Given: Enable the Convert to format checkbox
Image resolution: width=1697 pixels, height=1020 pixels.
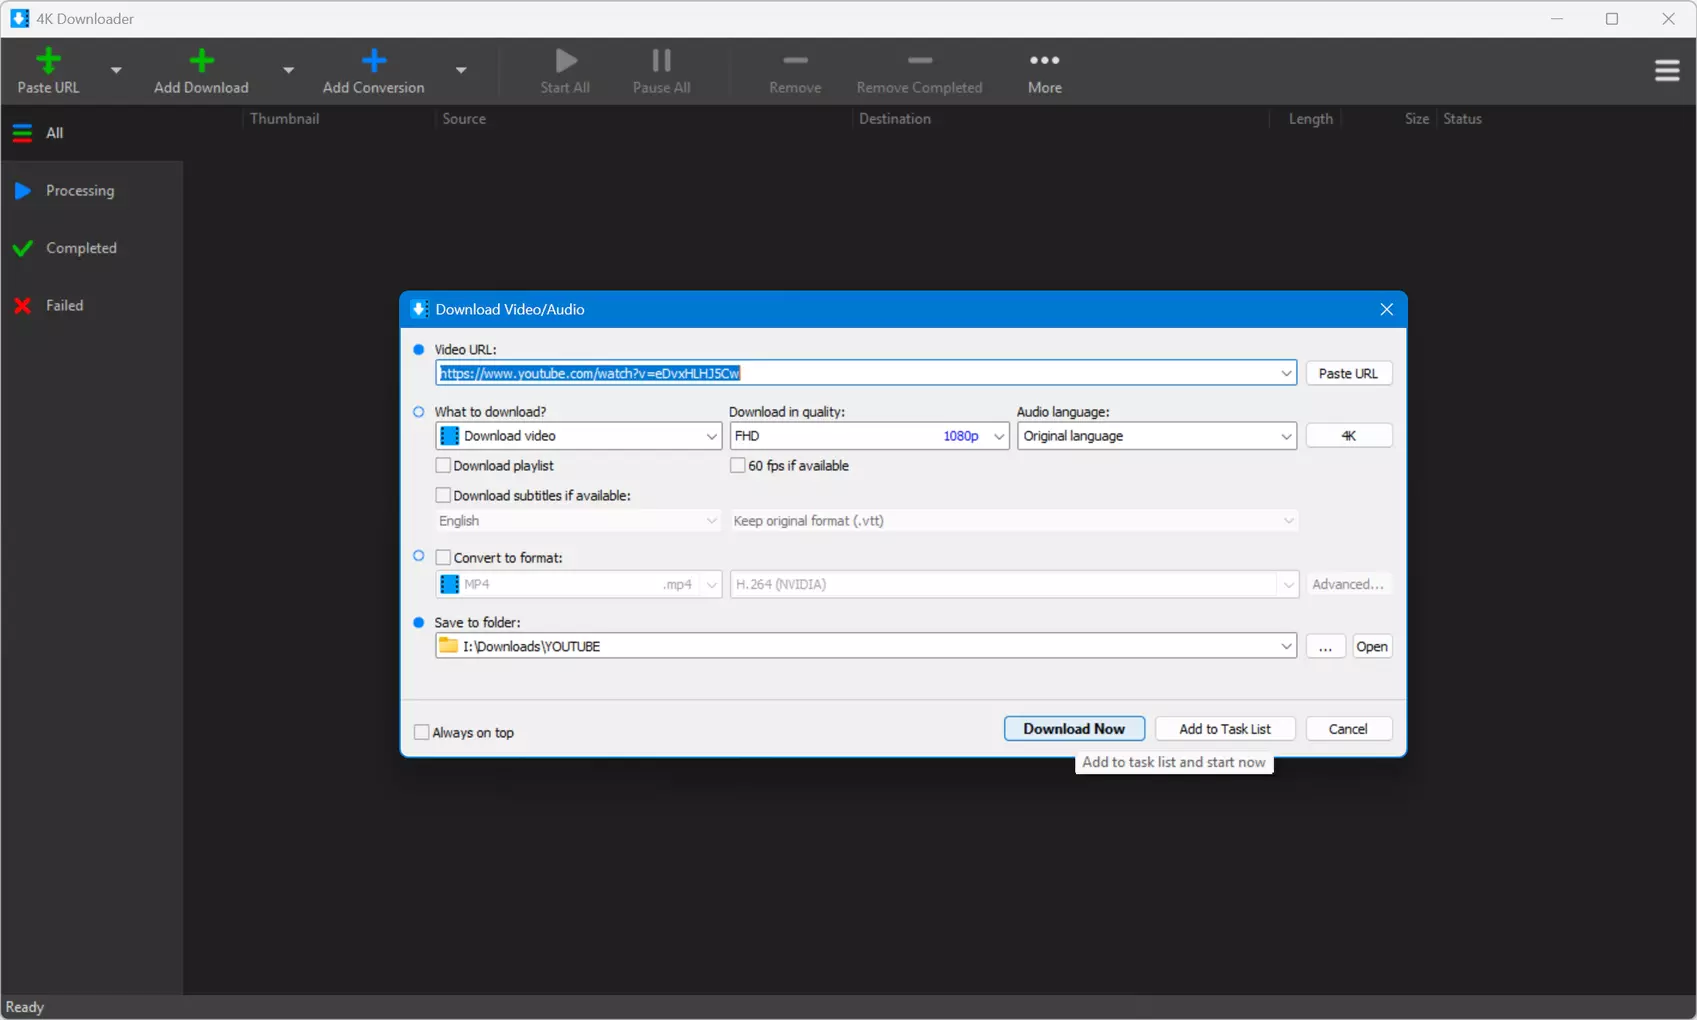Looking at the screenshot, I should click(443, 558).
